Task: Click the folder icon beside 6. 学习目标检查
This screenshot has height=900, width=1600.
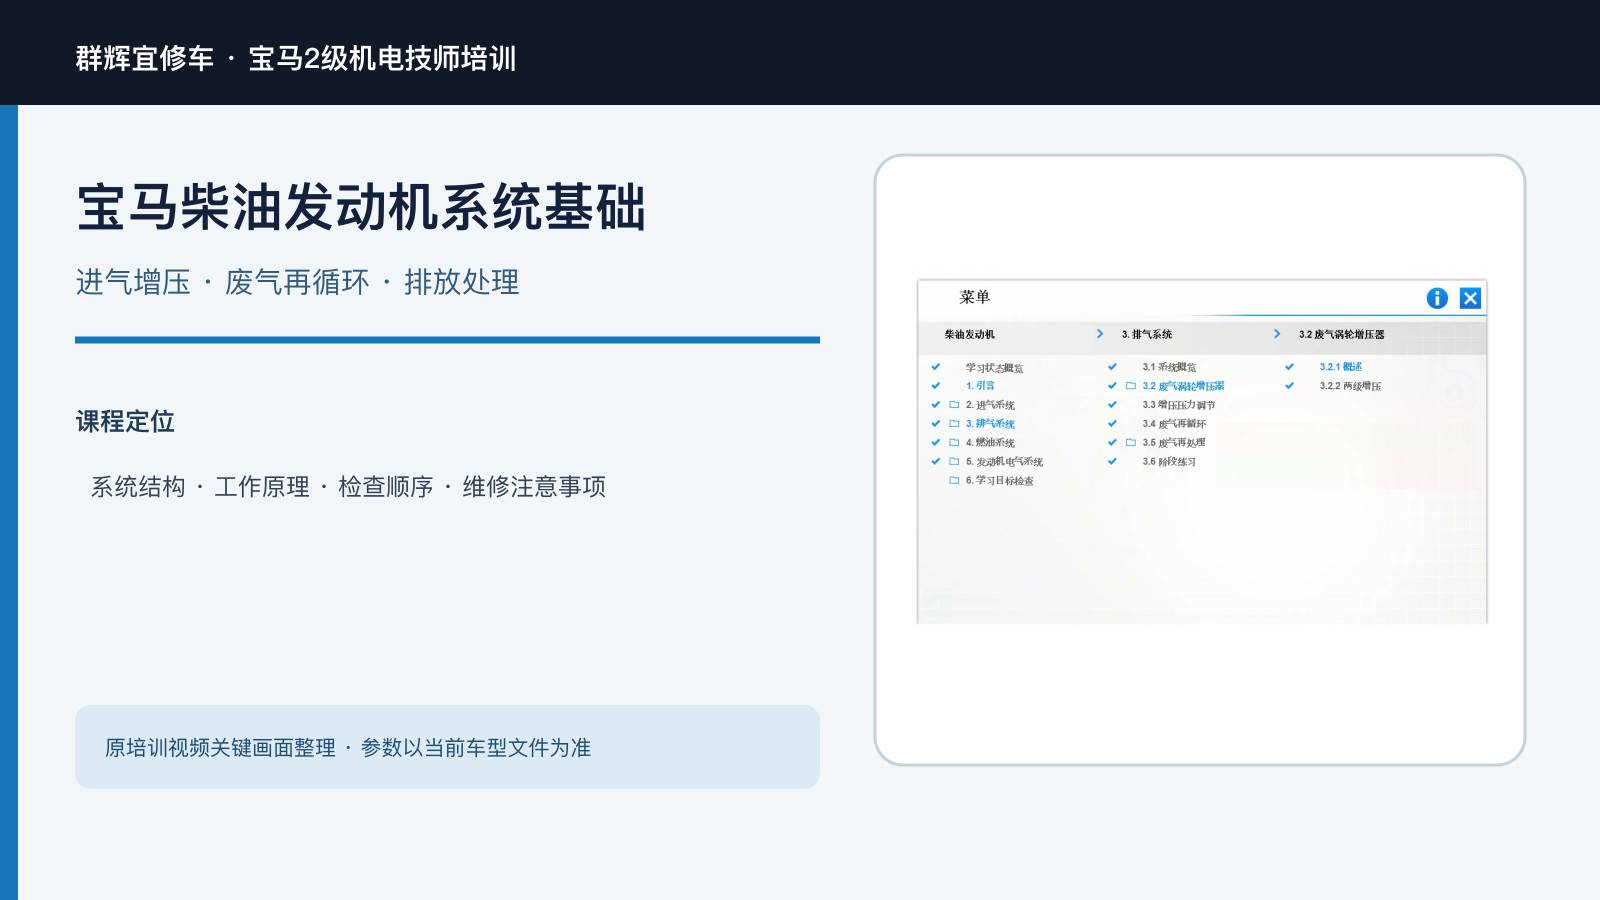Action: click(954, 480)
